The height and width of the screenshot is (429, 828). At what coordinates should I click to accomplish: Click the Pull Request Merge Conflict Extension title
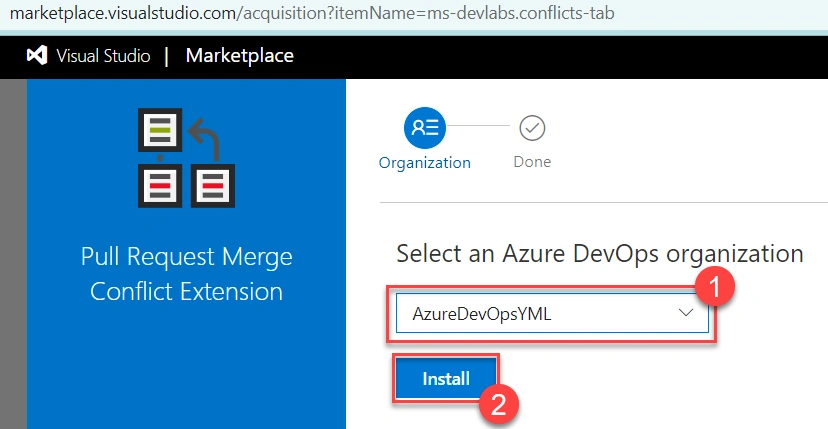point(186,274)
